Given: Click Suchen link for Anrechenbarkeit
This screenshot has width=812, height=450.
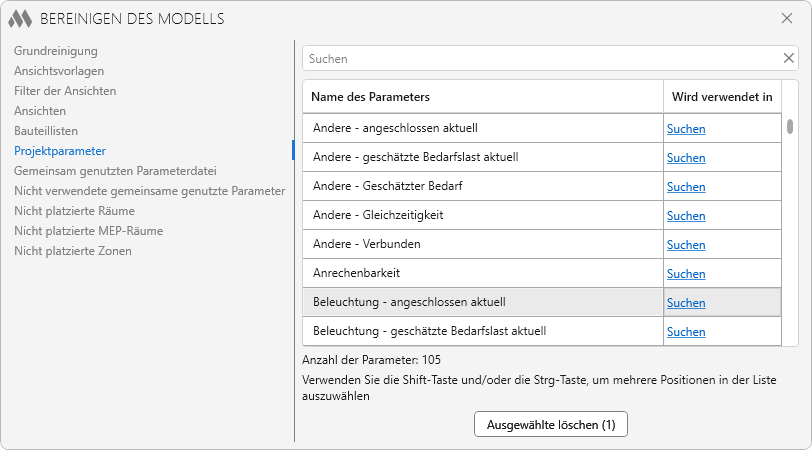Looking at the screenshot, I should coord(686,273).
